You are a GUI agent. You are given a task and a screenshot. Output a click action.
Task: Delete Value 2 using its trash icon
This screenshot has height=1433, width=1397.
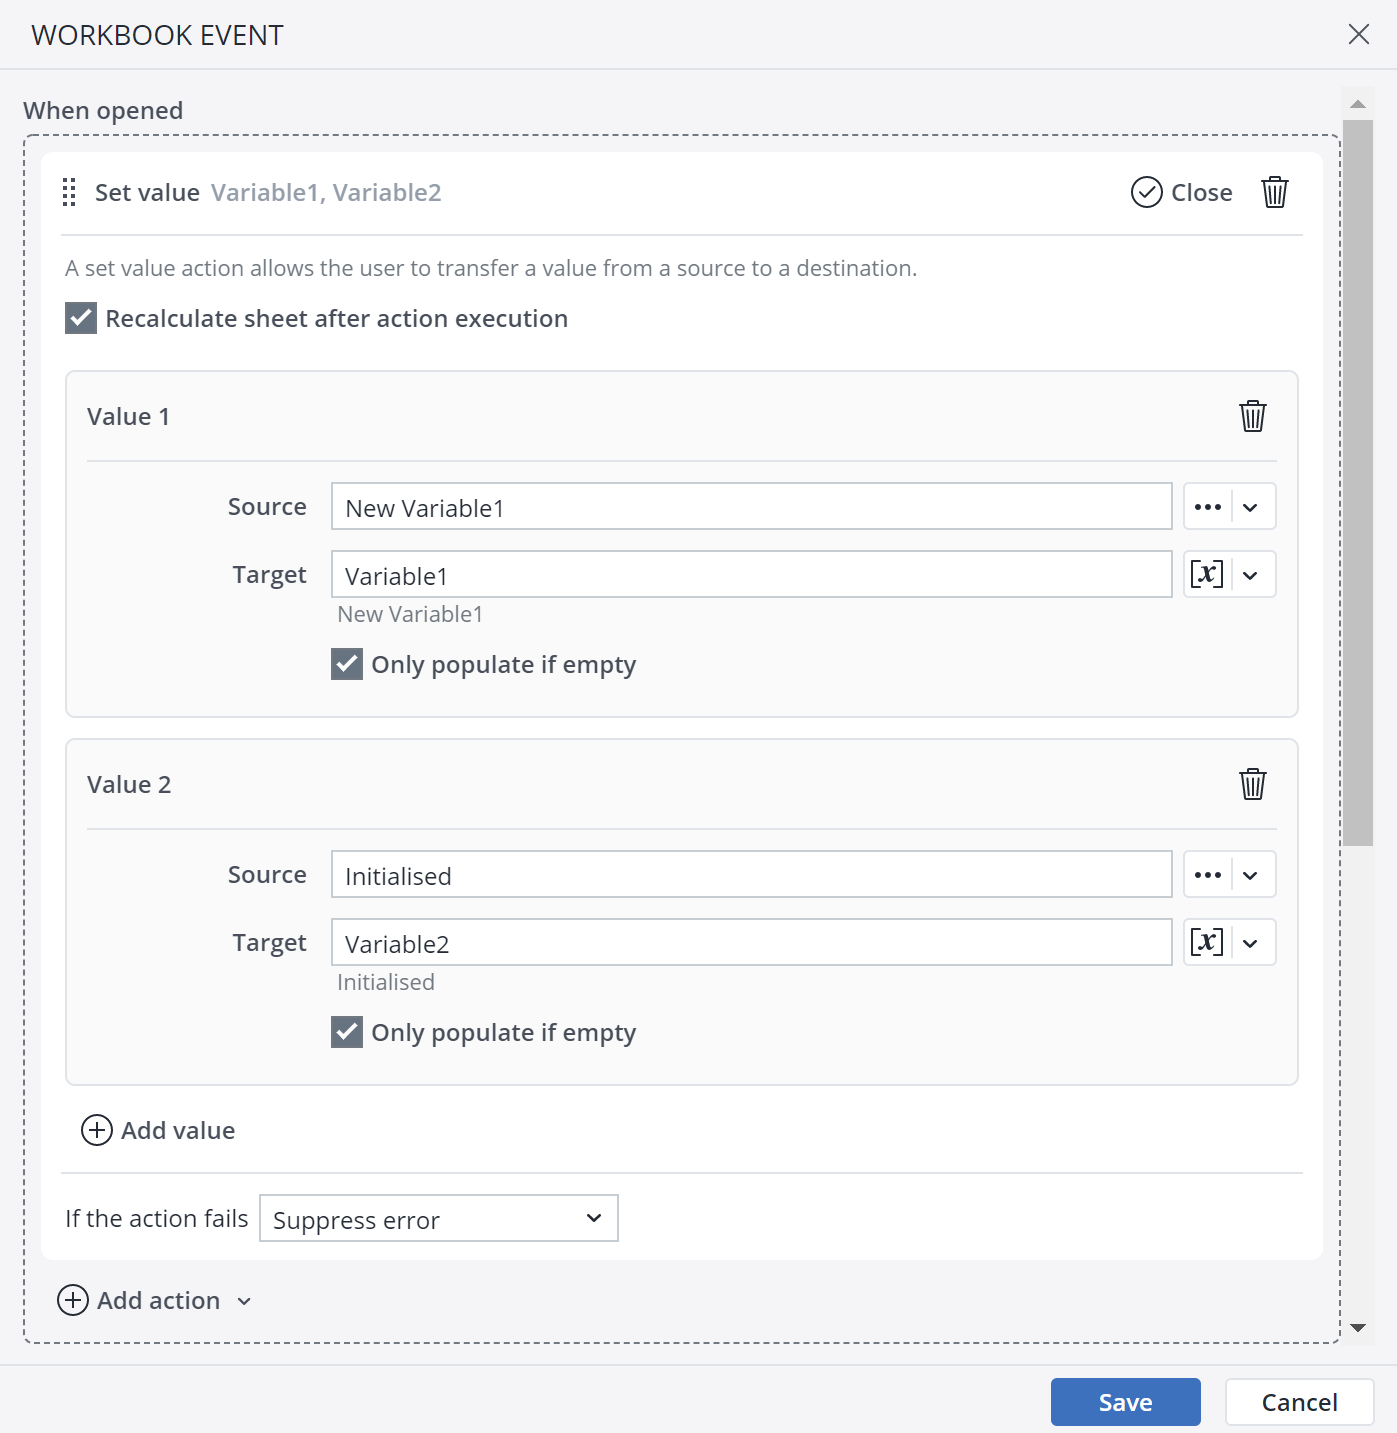tap(1253, 784)
